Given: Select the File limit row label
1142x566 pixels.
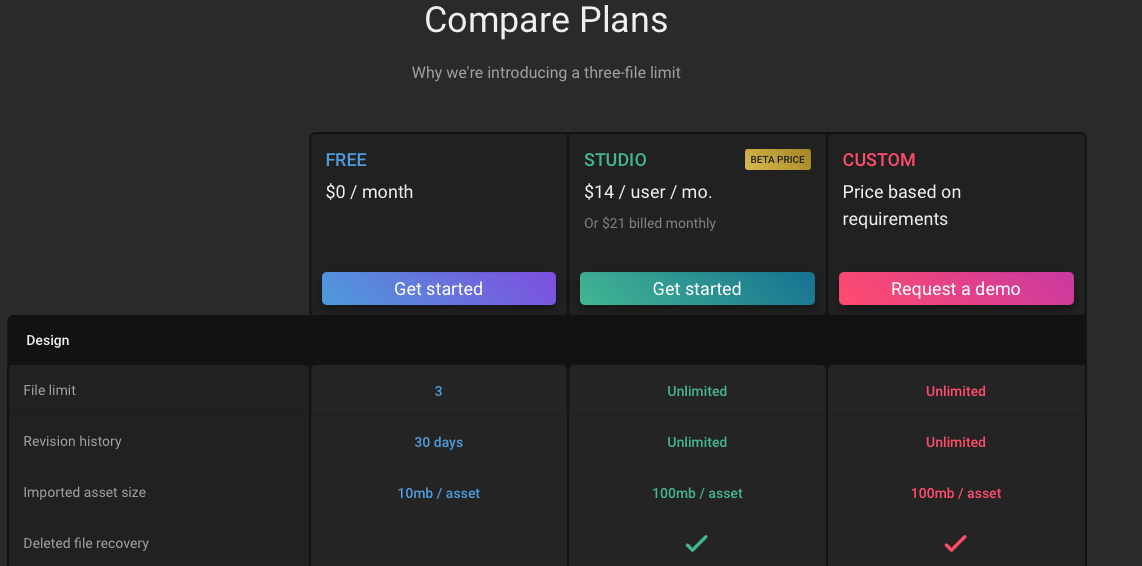Looking at the screenshot, I should (50, 390).
